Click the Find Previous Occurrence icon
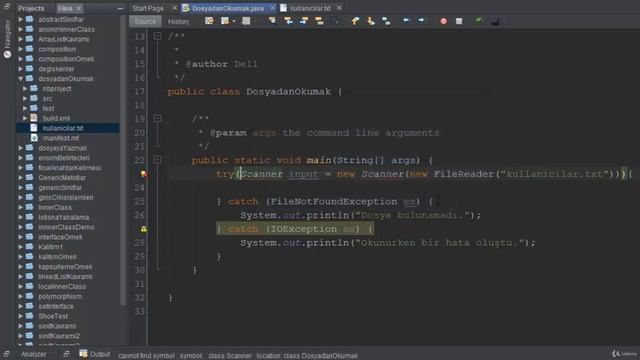Image resolution: width=640 pixels, height=360 pixels. tap(288, 21)
